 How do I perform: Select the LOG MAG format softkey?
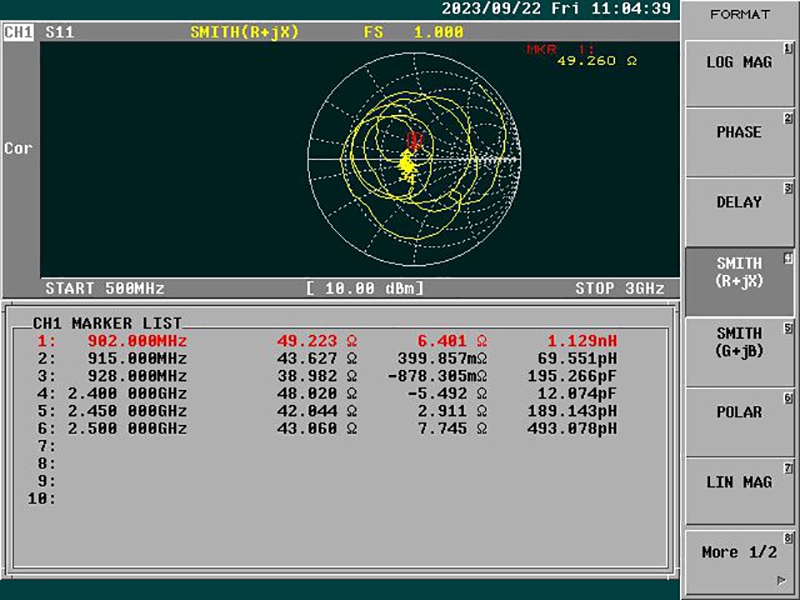(x=739, y=73)
